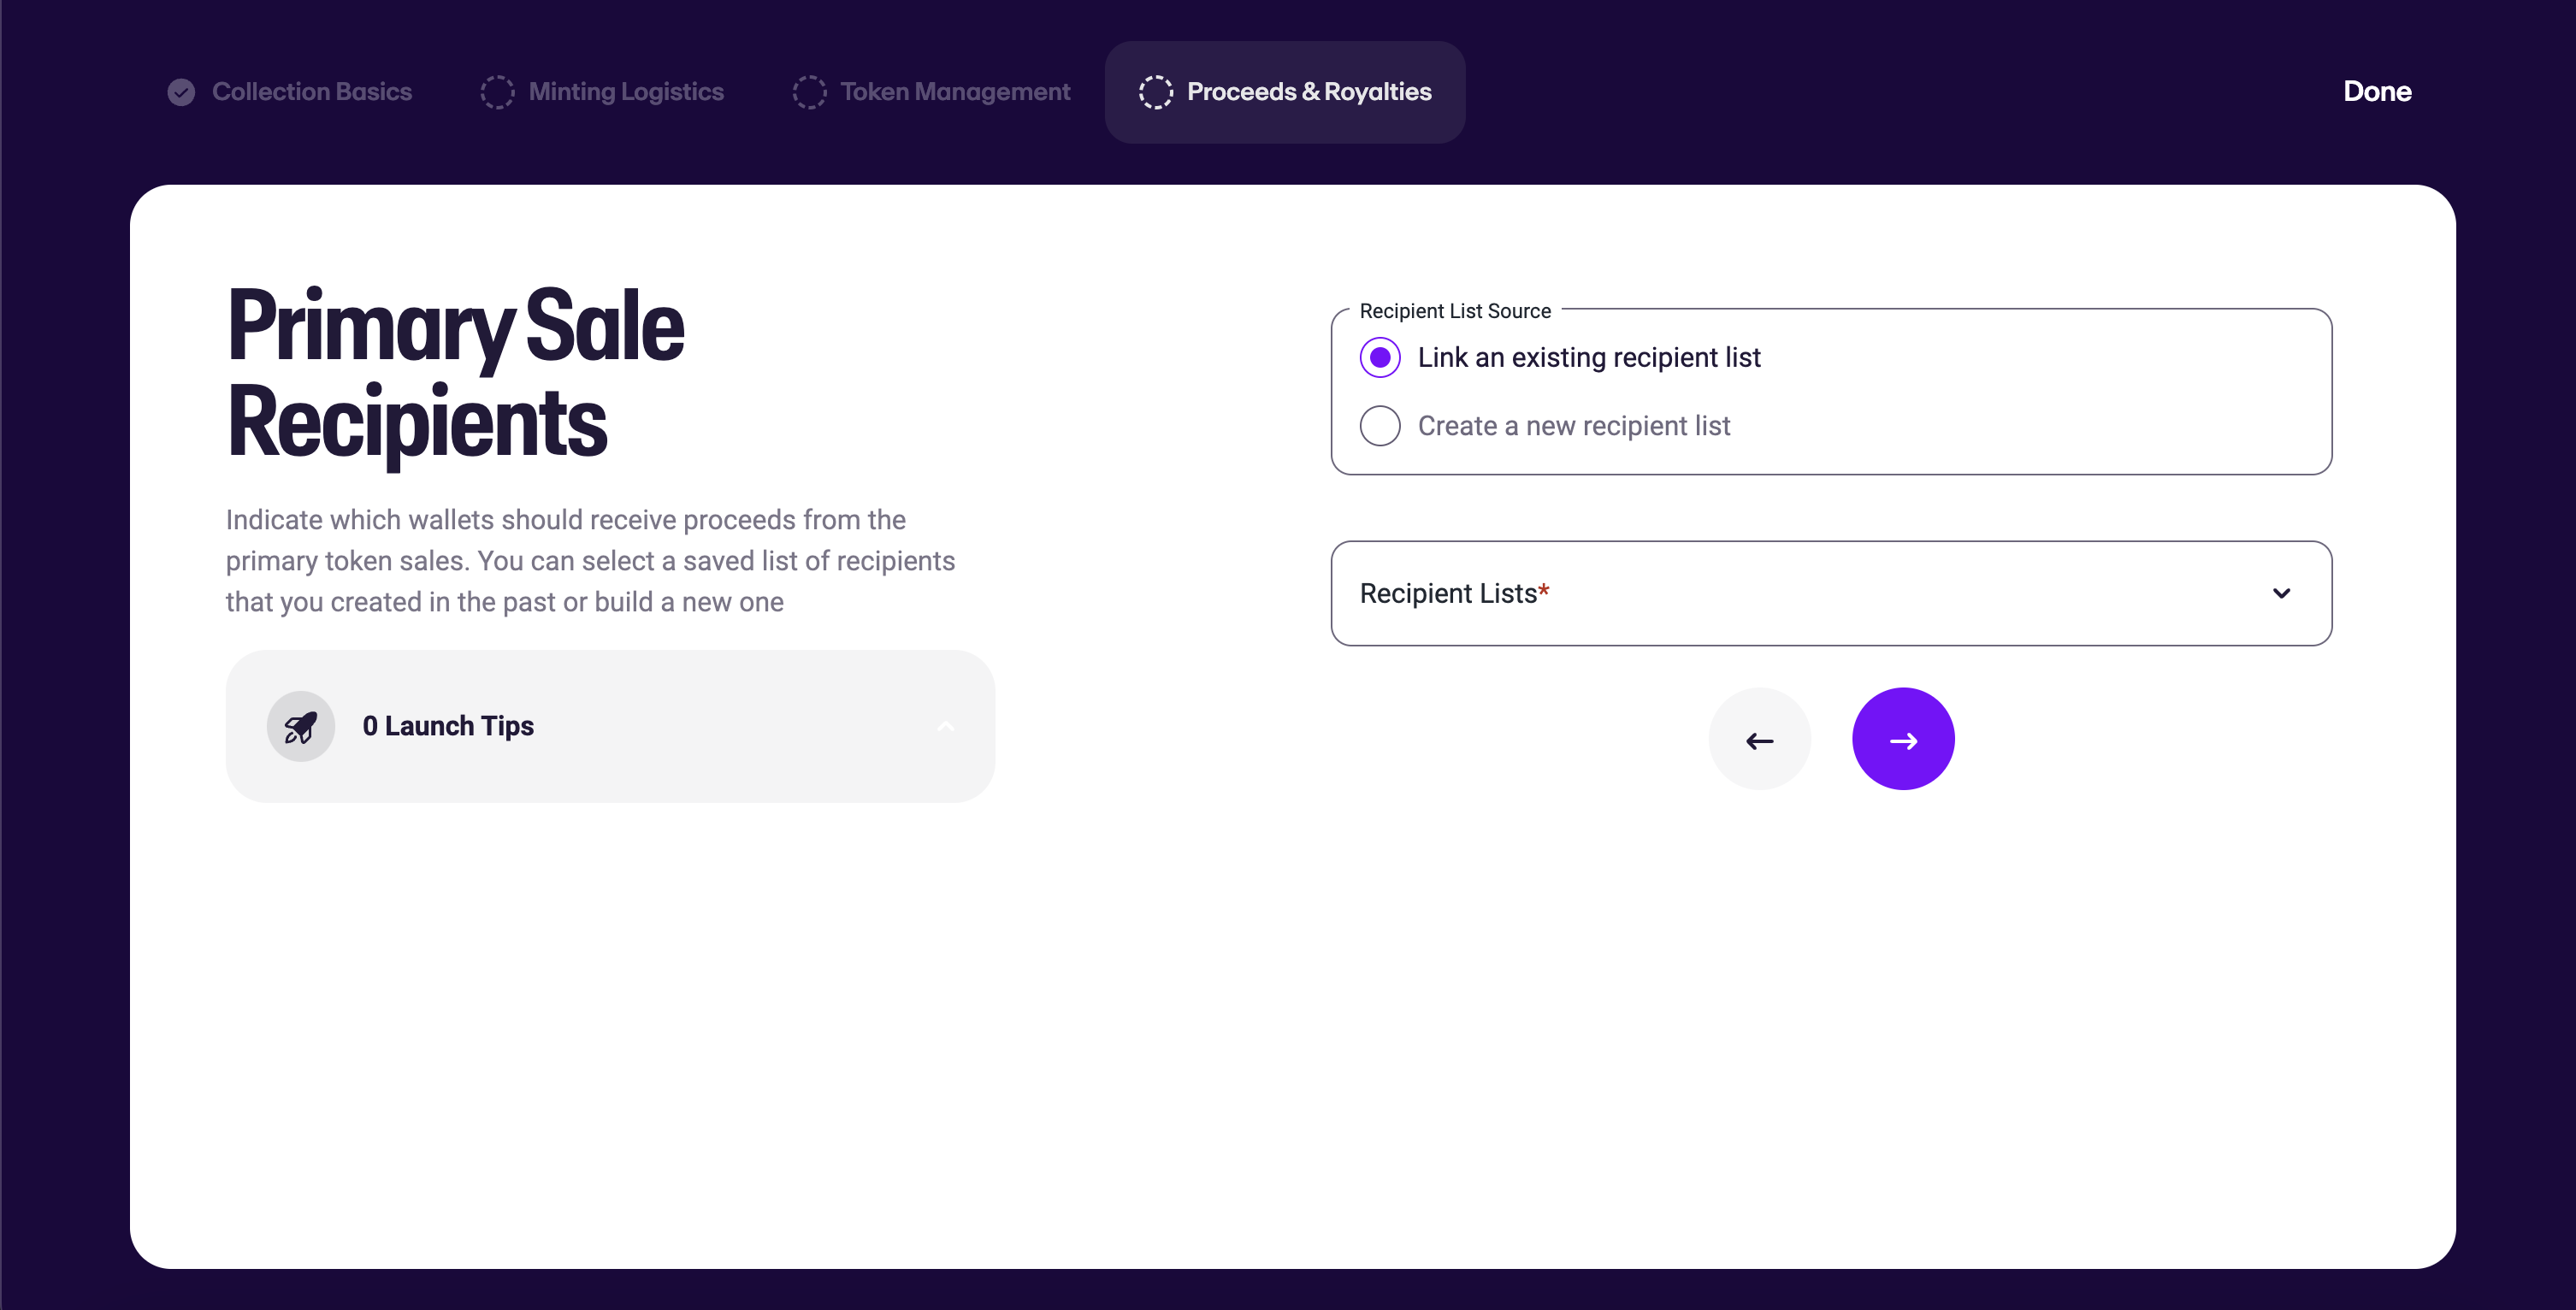Select Create a new recipient list radio
2576x1310 pixels.
(1380, 426)
